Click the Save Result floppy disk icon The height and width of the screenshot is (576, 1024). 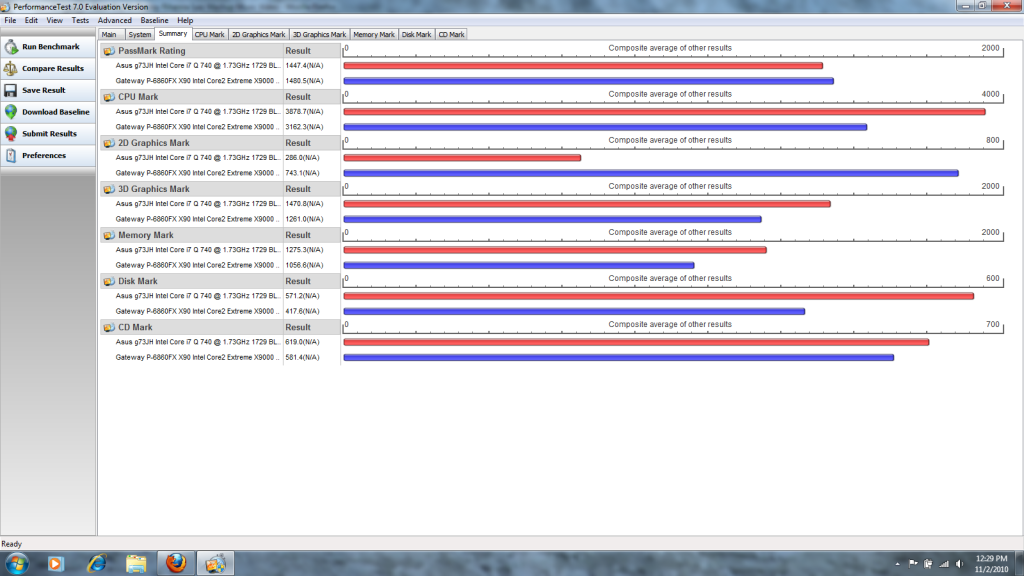11,90
